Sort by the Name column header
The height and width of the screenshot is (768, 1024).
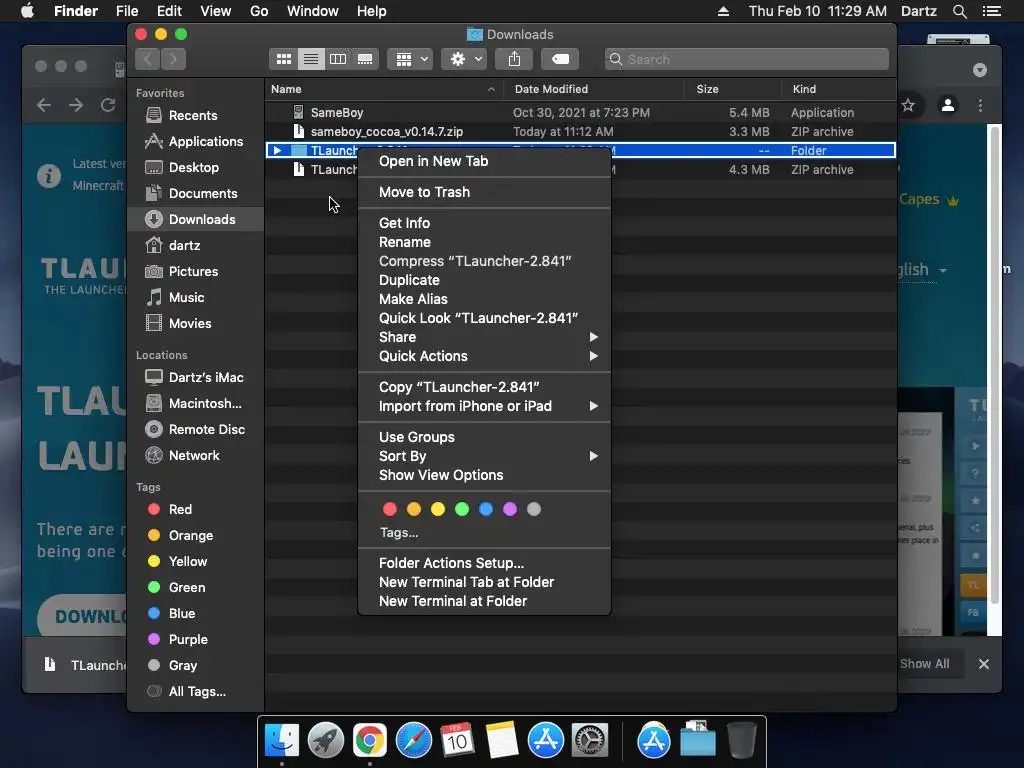tap(384, 89)
